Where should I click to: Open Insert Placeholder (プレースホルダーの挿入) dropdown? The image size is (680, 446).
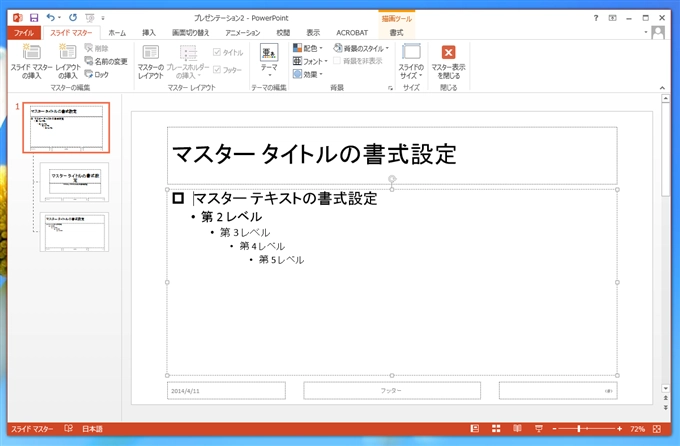point(188,61)
